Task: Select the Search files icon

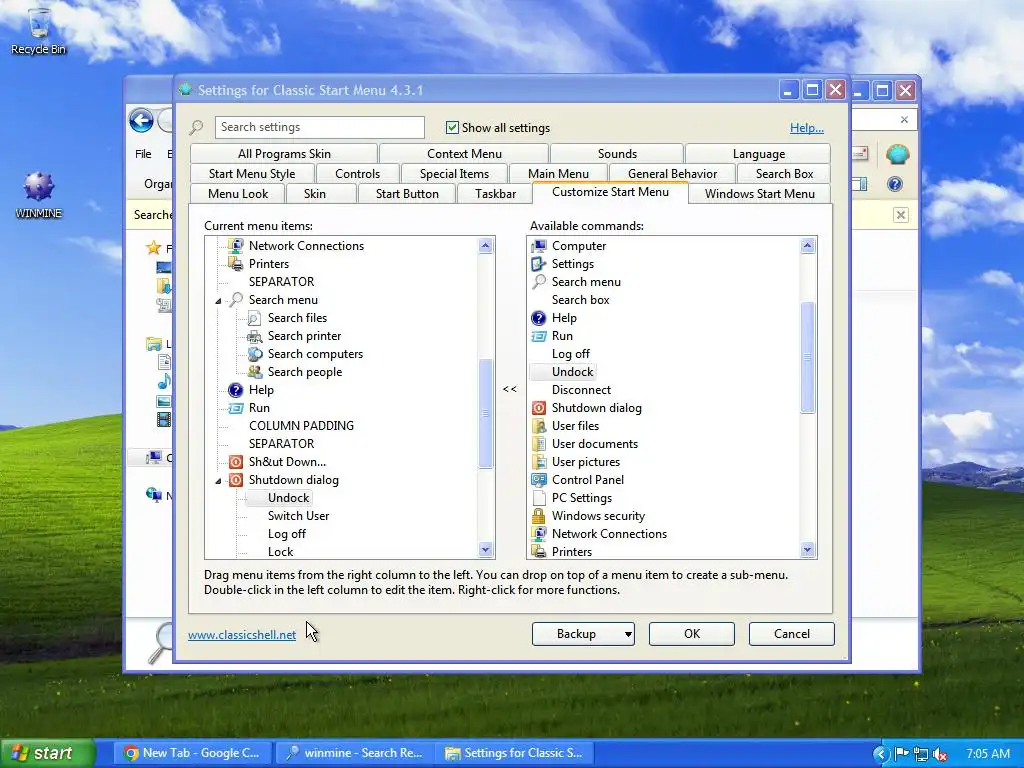Action: click(x=254, y=318)
